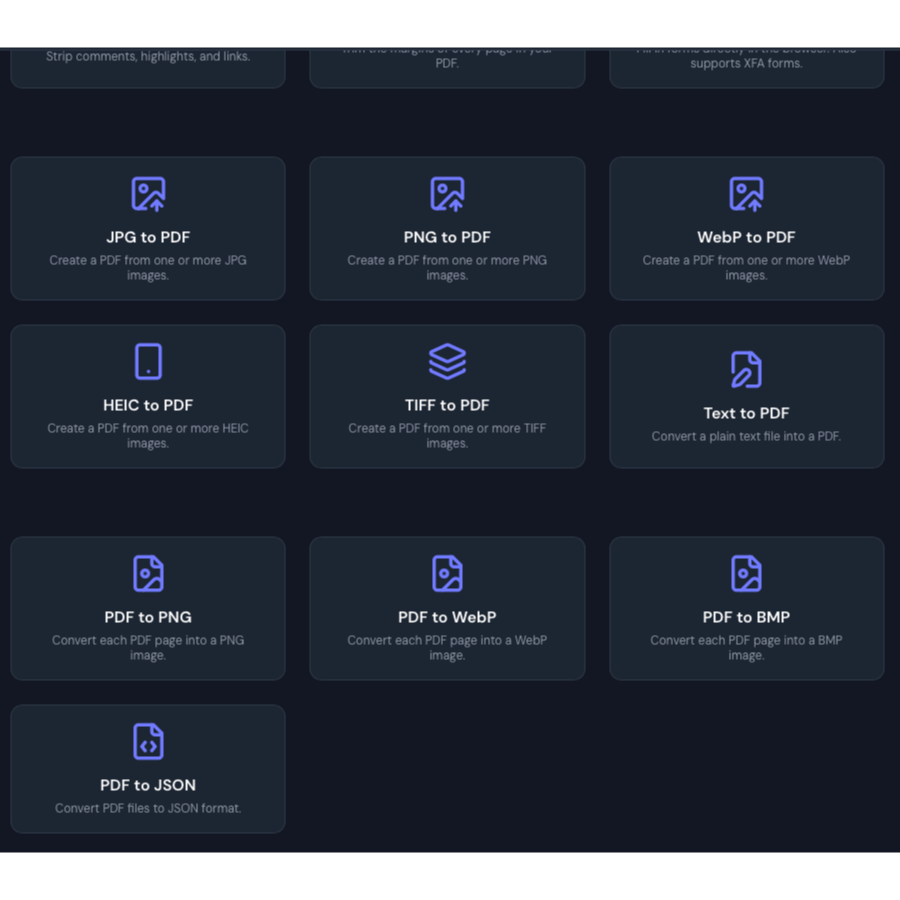Select the HEIC to PDF title
Image resolution: width=900 pixels, height=900 pixels.
click(148, 405)
